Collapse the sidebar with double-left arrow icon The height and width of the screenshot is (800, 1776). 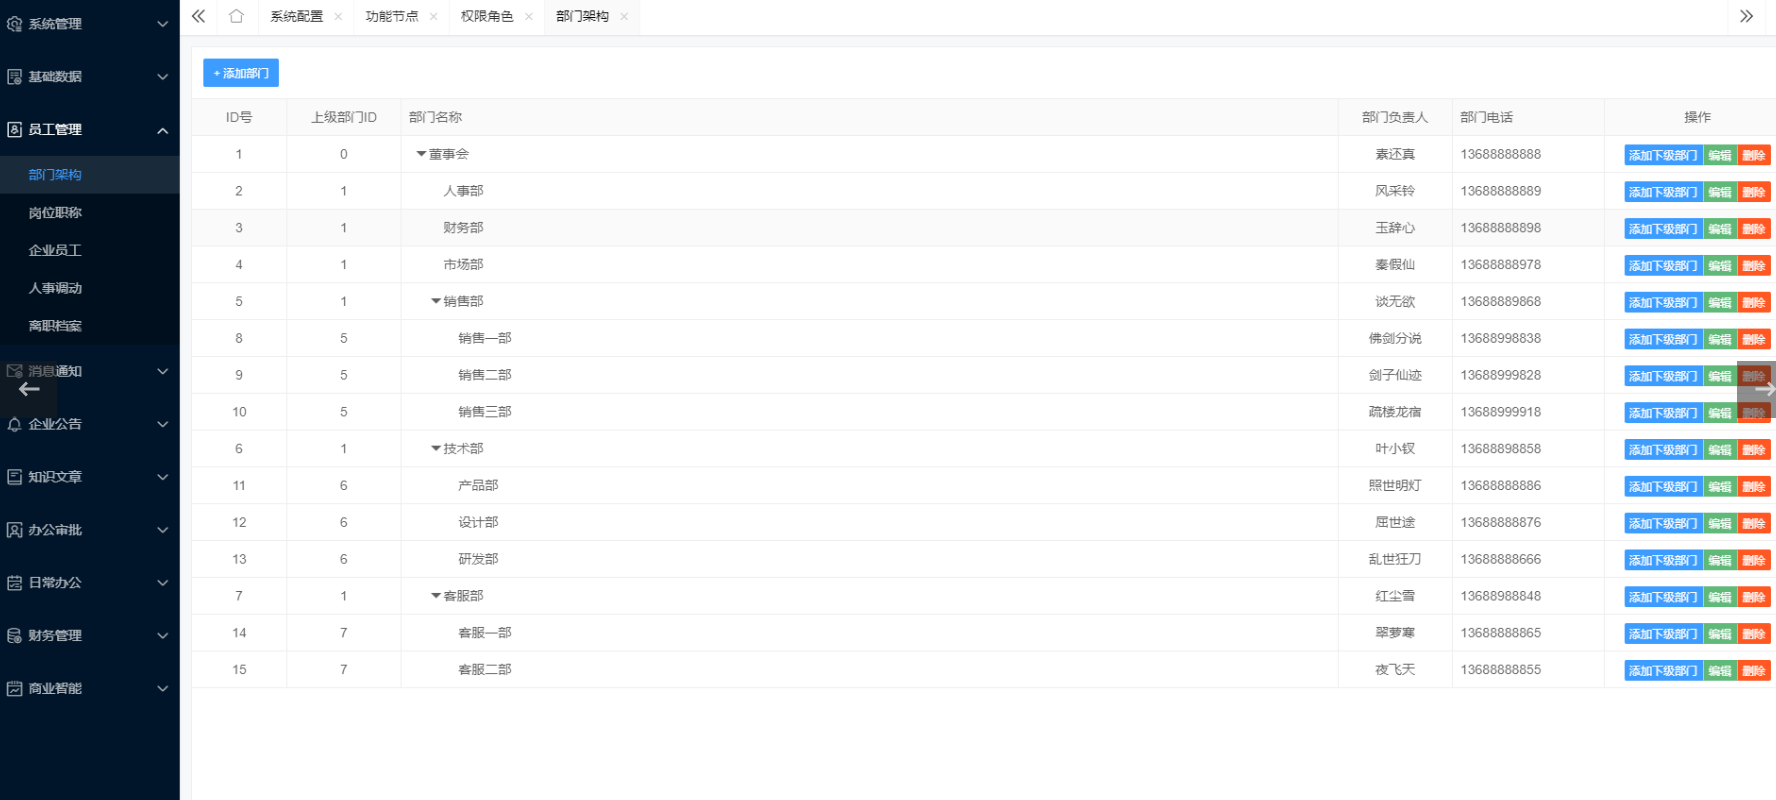click(198, 16)
